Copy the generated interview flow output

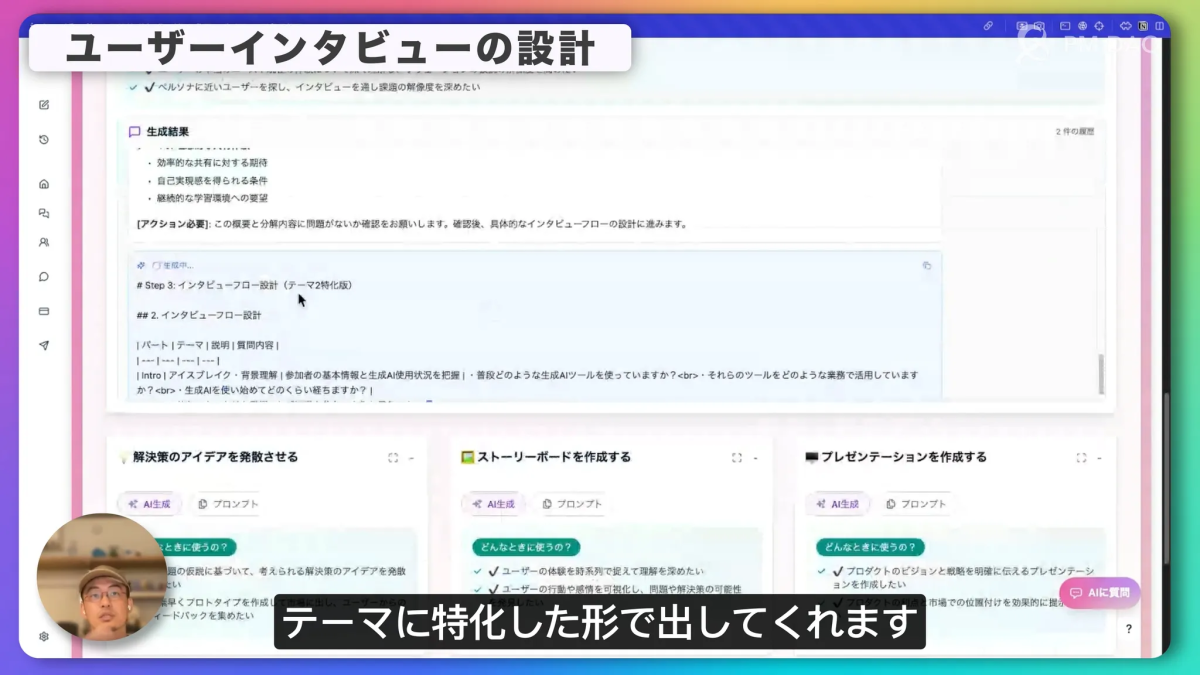pyautogui.click(x=927, y=265)
